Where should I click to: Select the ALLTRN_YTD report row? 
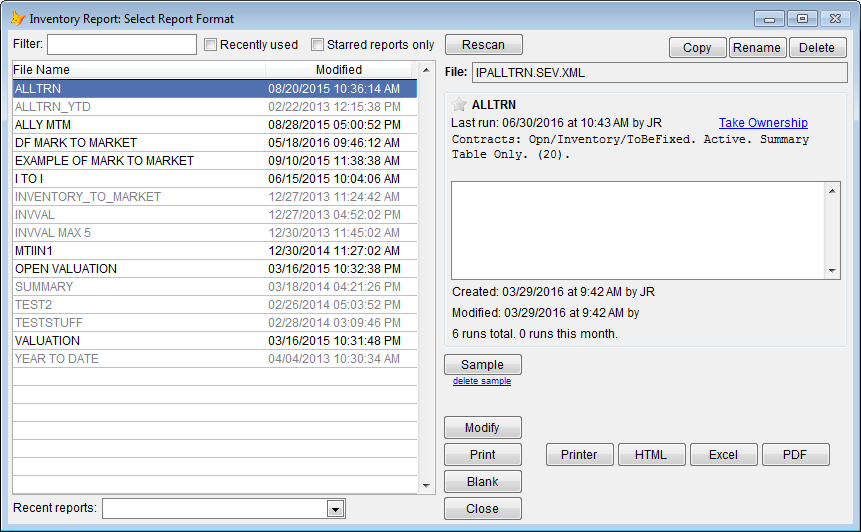(x=215, y=107)
